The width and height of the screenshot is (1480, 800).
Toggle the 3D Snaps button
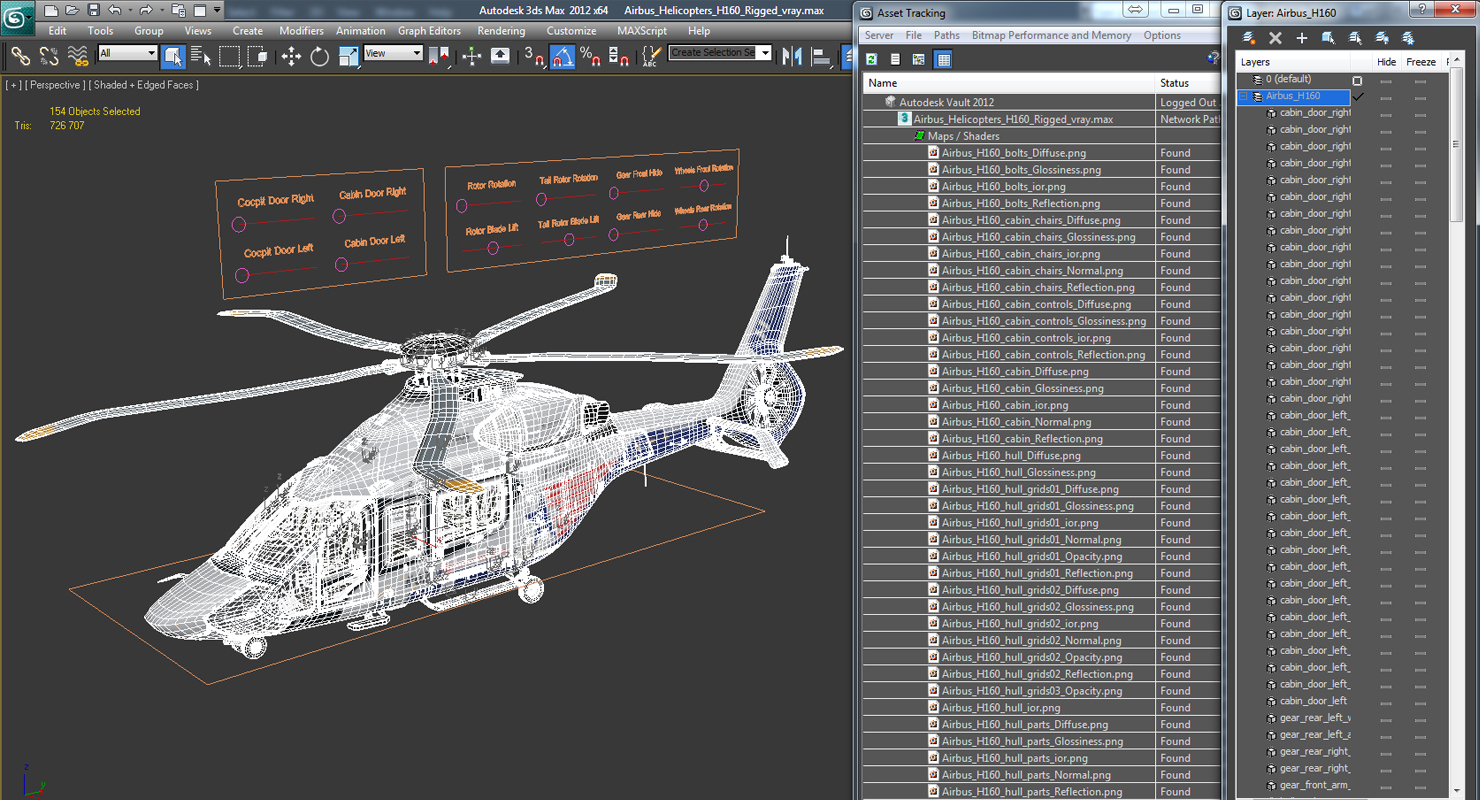click(x=534, y=56)
